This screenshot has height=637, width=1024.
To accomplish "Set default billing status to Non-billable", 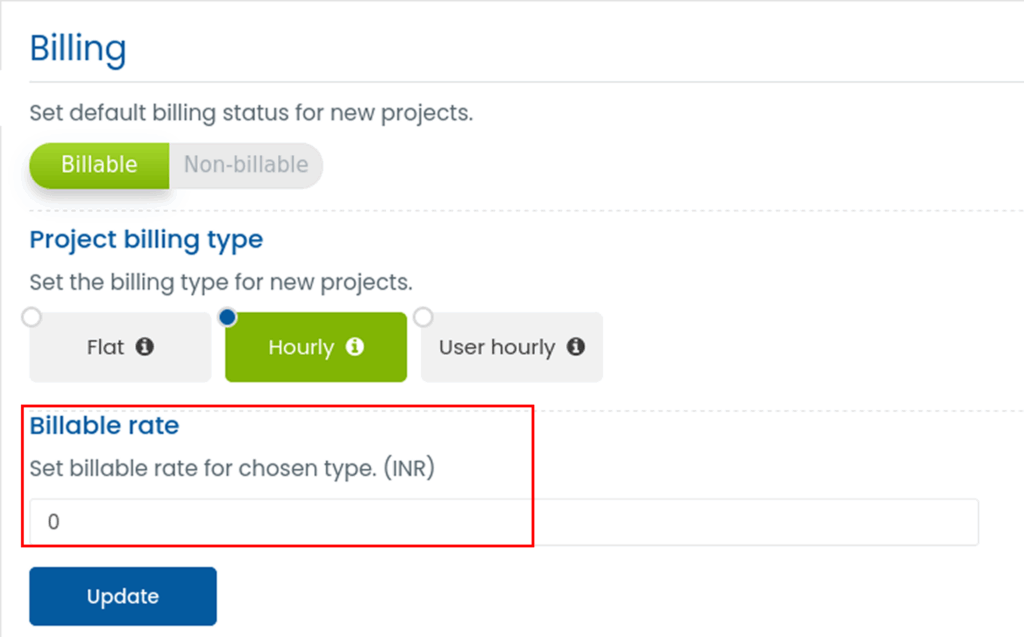I will (246, 165).
